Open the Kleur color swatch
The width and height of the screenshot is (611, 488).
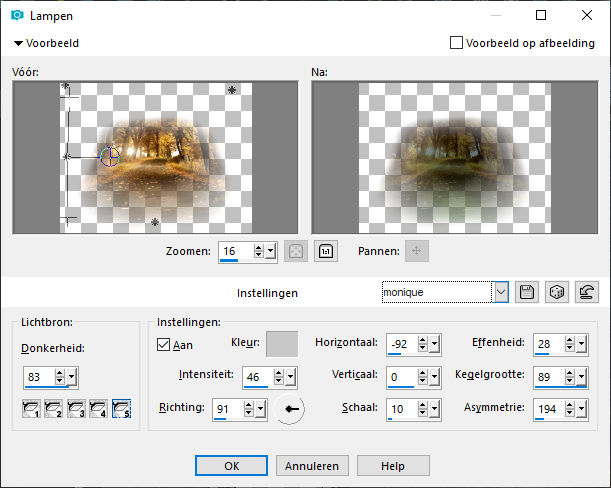(282, 344)
